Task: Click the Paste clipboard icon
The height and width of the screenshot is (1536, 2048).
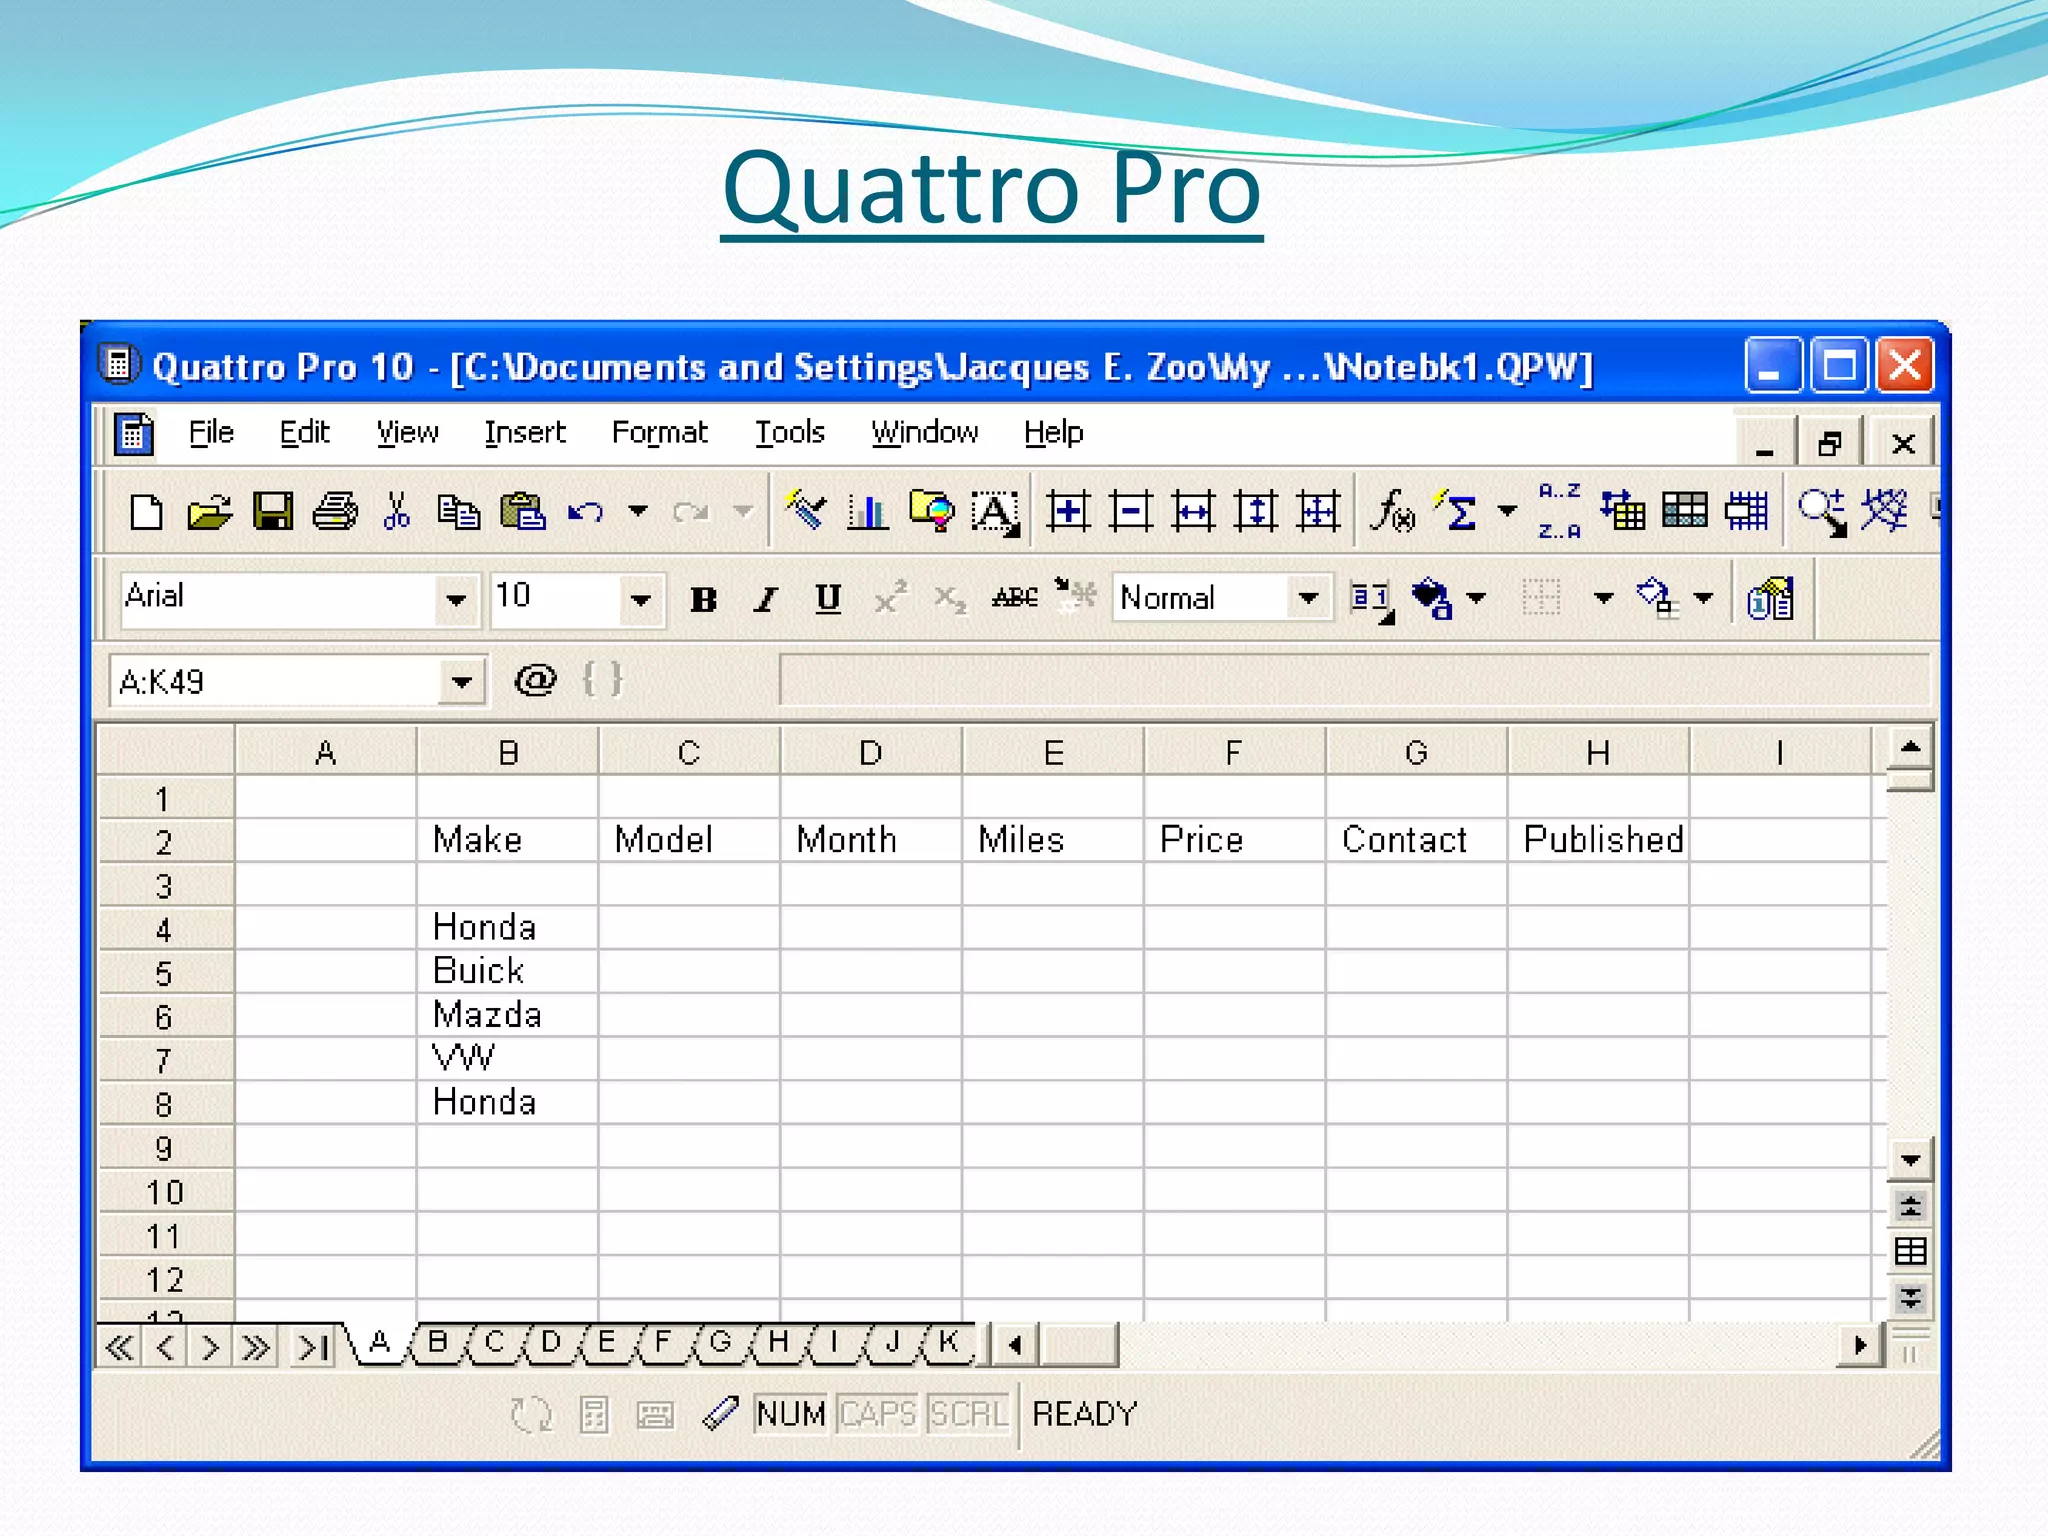Action: (x=522, y=512)
